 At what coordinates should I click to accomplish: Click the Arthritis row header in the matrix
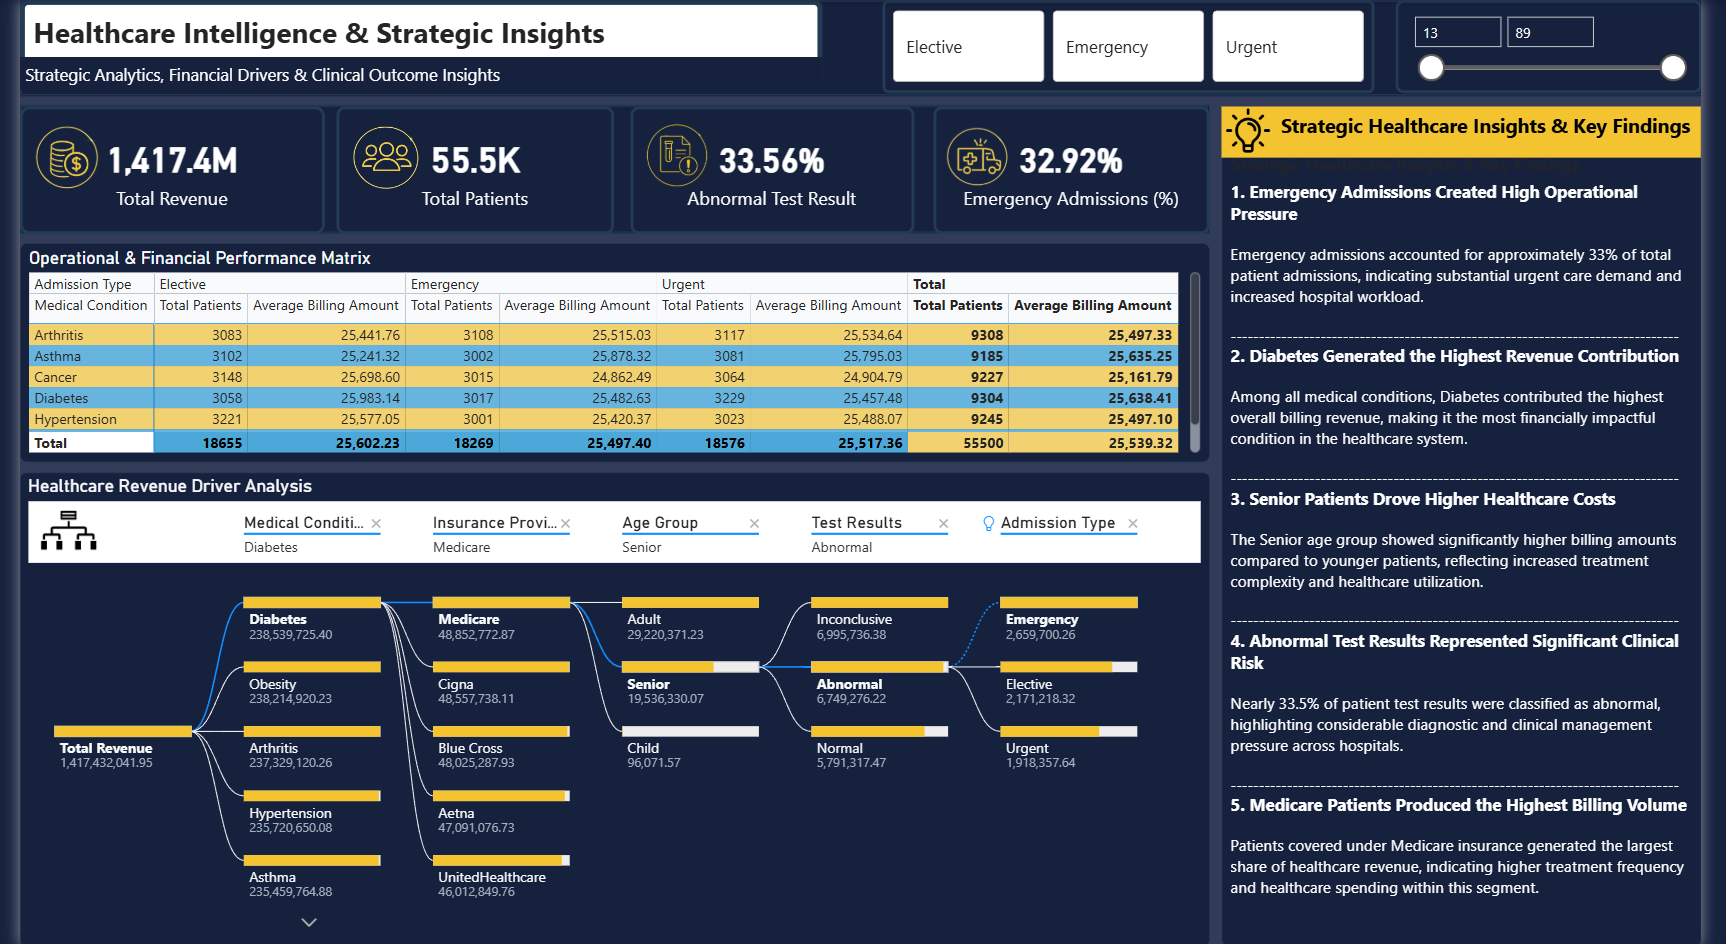point(92,335)
